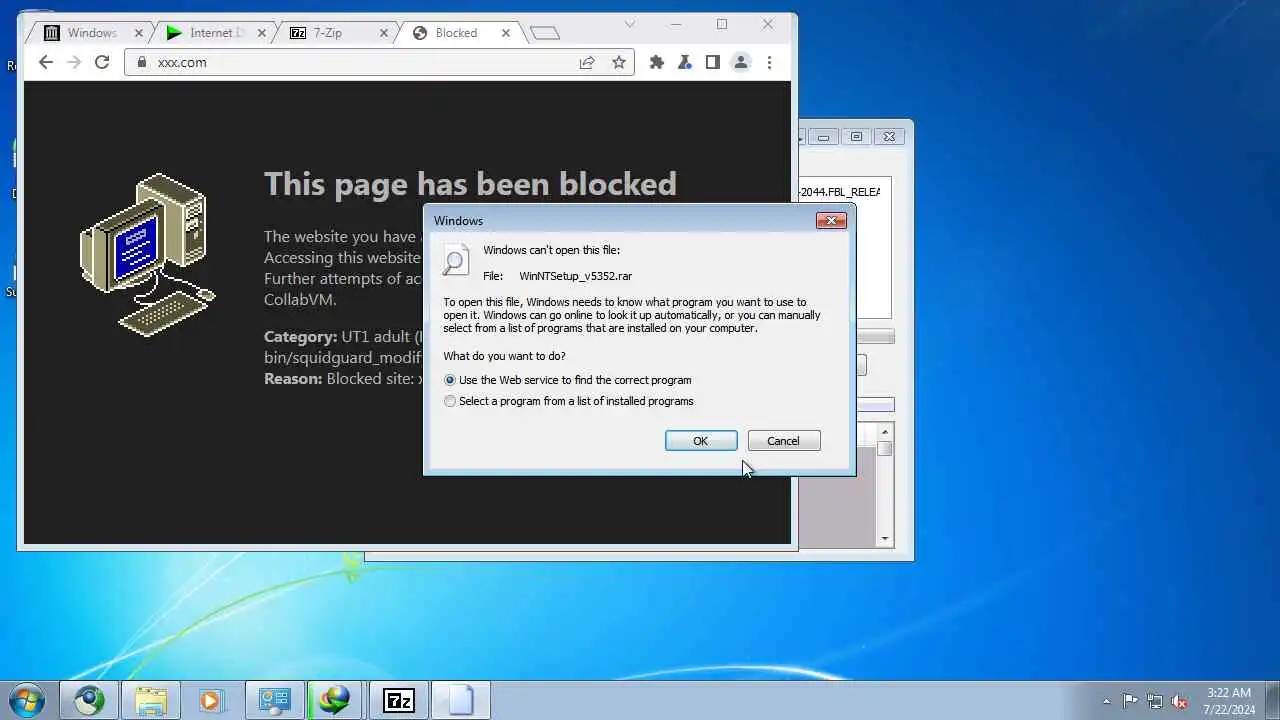Select the Blocked browser tab
1280x720 pixels.
[456, 33]
